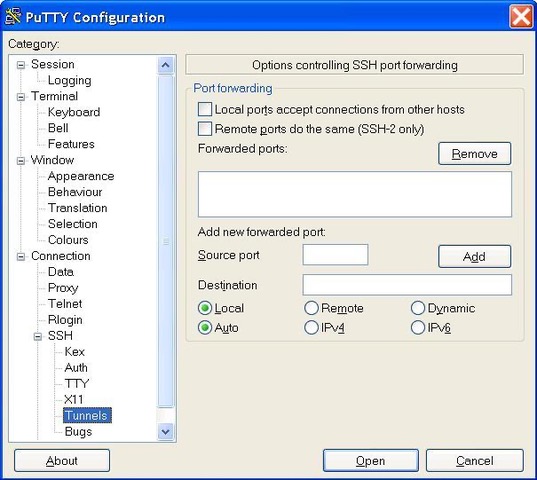
Task: Click the category list scroll up arrow
Action: (166, 65)
